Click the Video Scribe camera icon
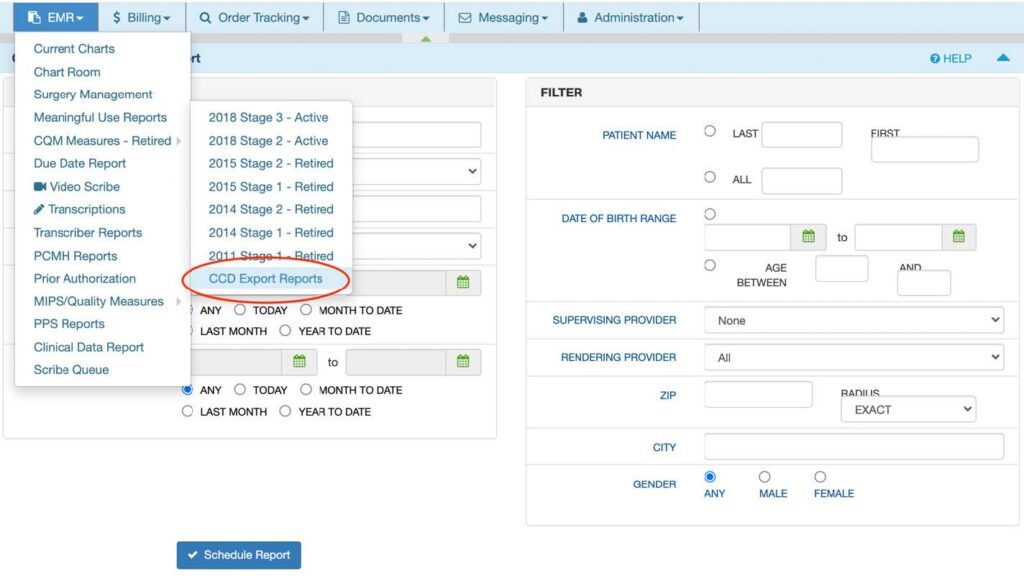The image size is (1024, 581). pyautogui.click(x=41, y=186)
